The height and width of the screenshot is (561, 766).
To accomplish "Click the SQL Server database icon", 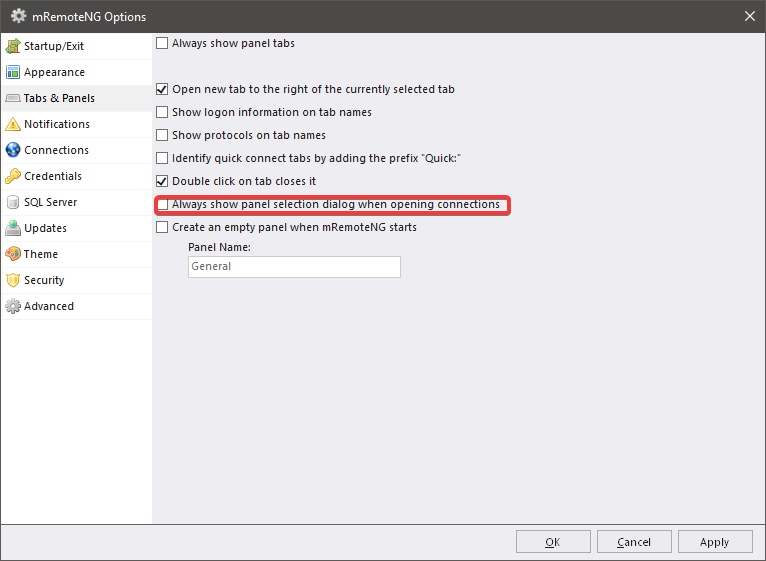I will [13, 202].
